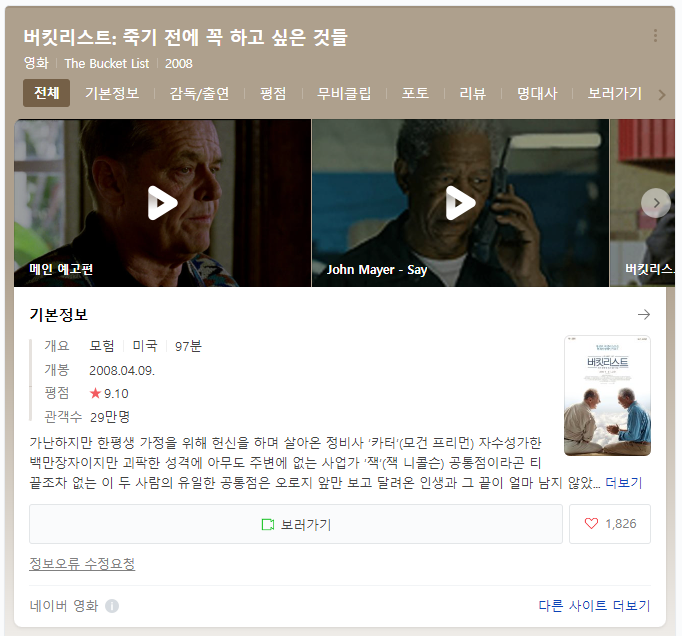The width and height of the screenshot is (682, 636).
Task: Open the 리뷰 tab
Action: pos(473,93)
